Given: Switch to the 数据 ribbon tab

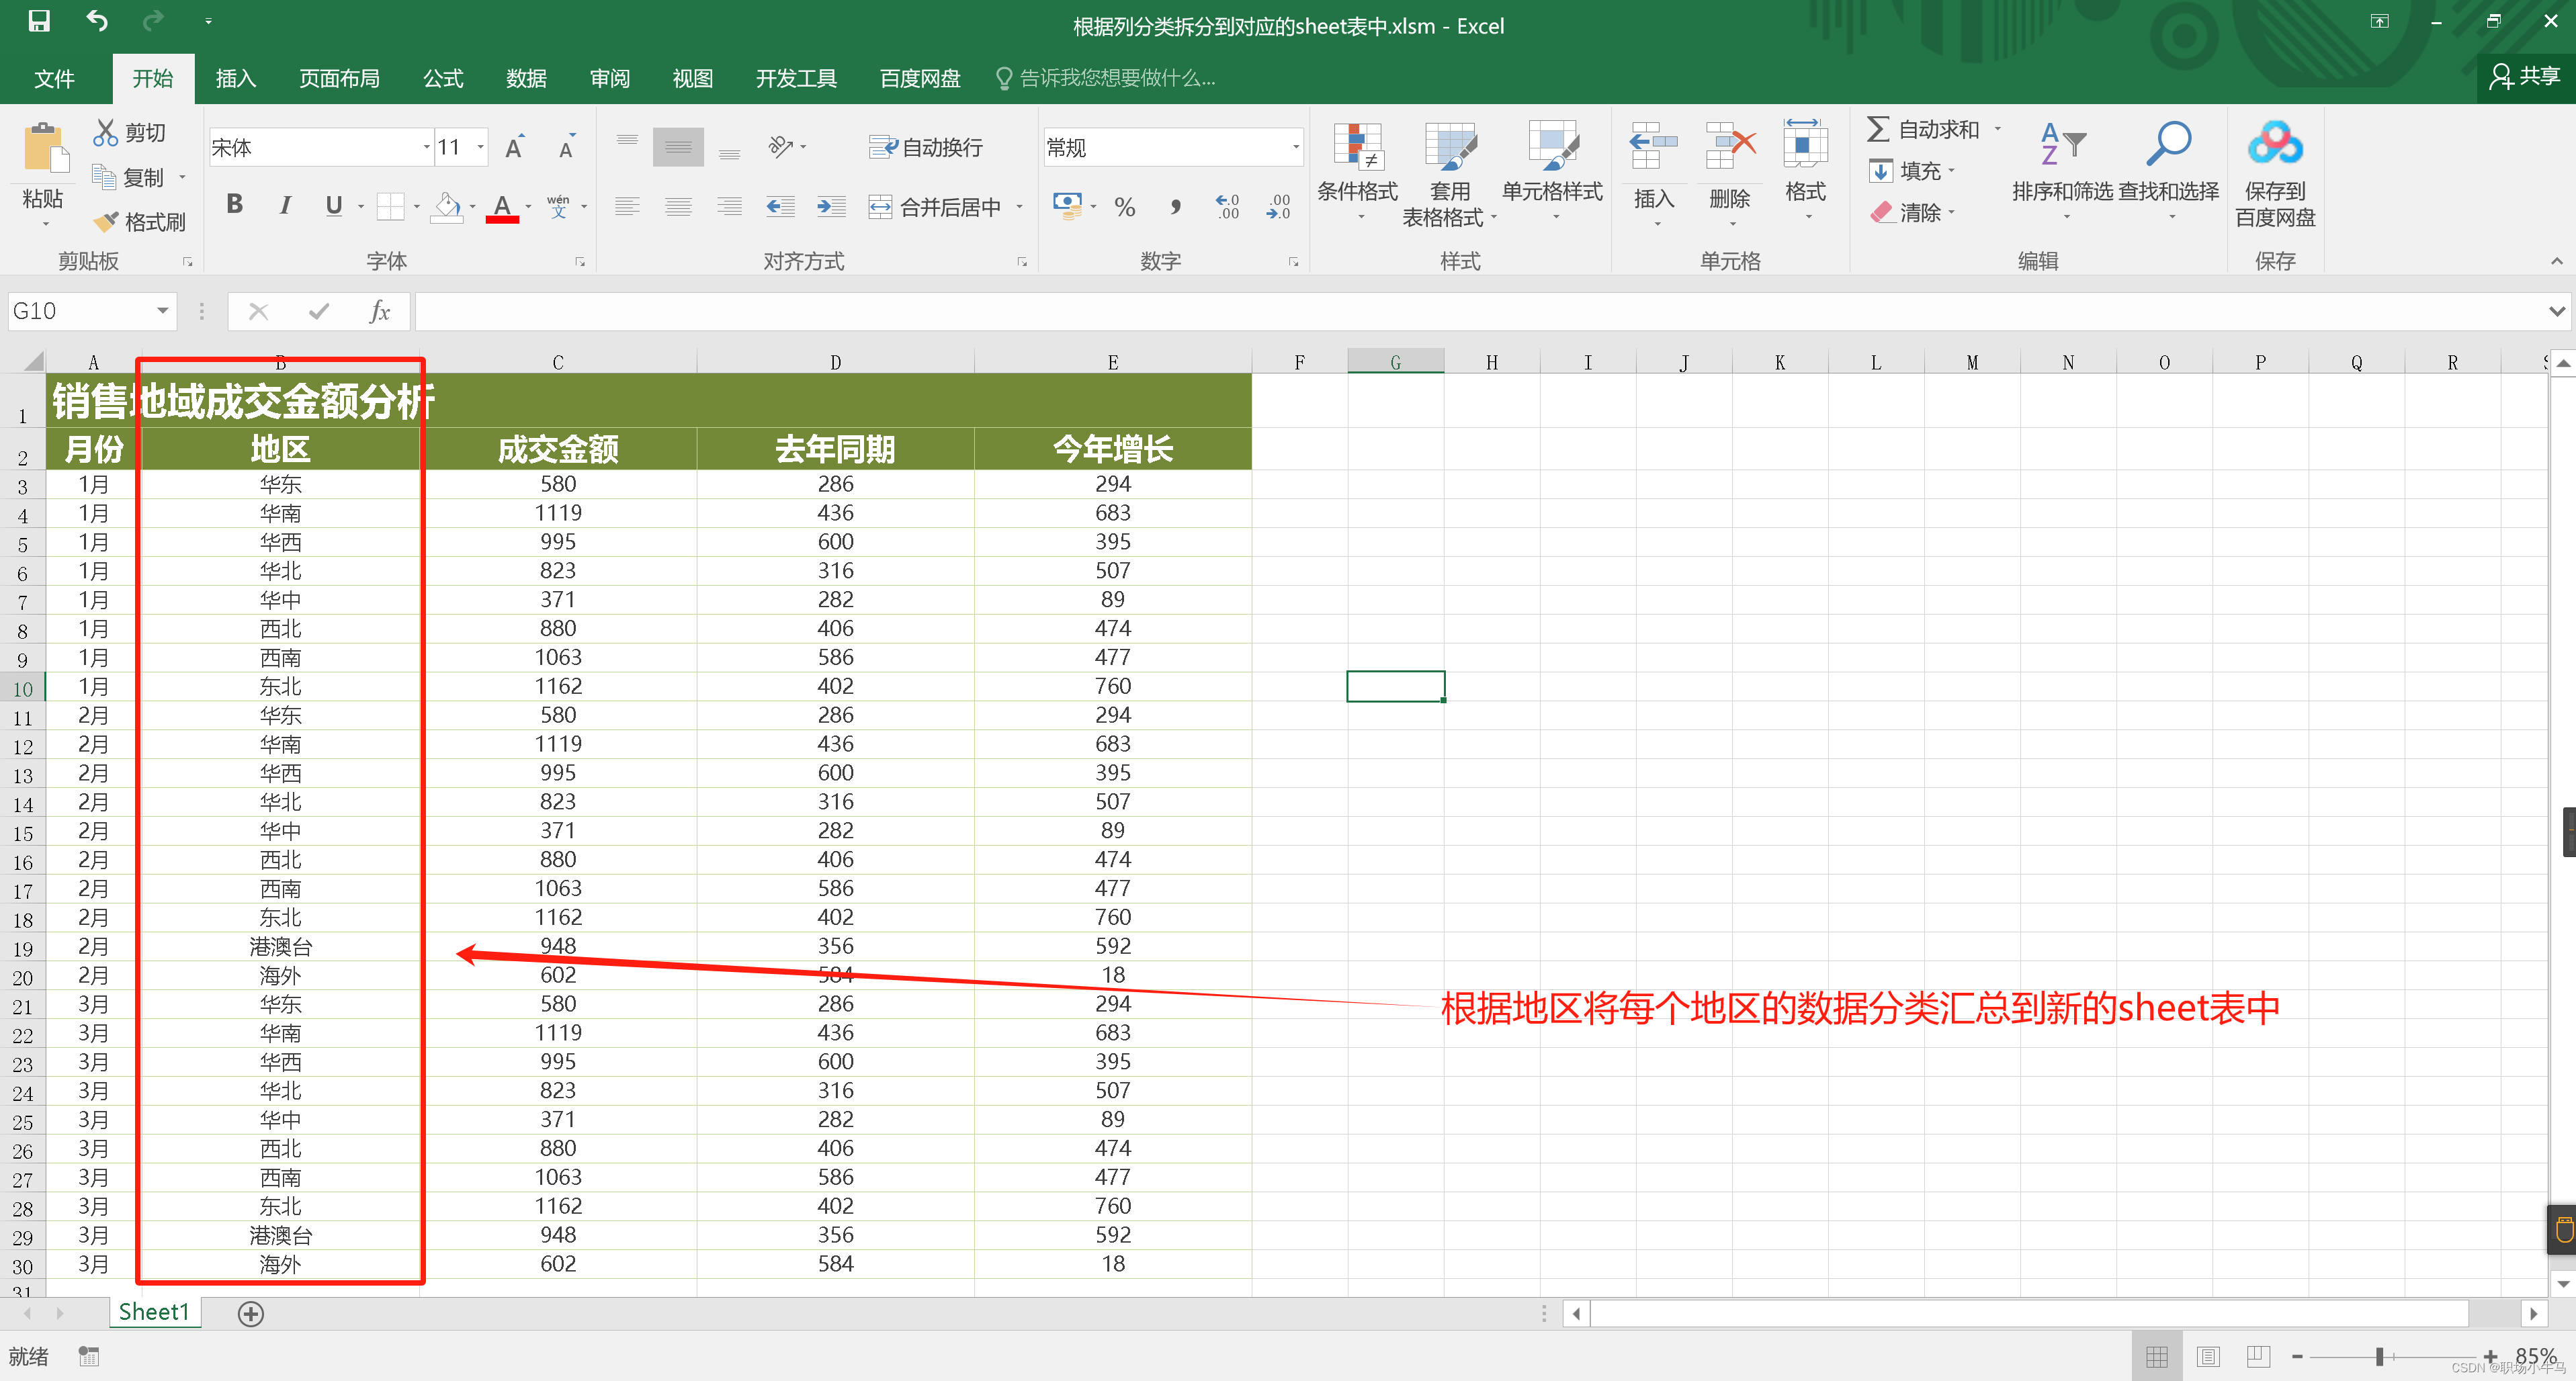Looking at the screenshot, I should (x=526, y=78).
